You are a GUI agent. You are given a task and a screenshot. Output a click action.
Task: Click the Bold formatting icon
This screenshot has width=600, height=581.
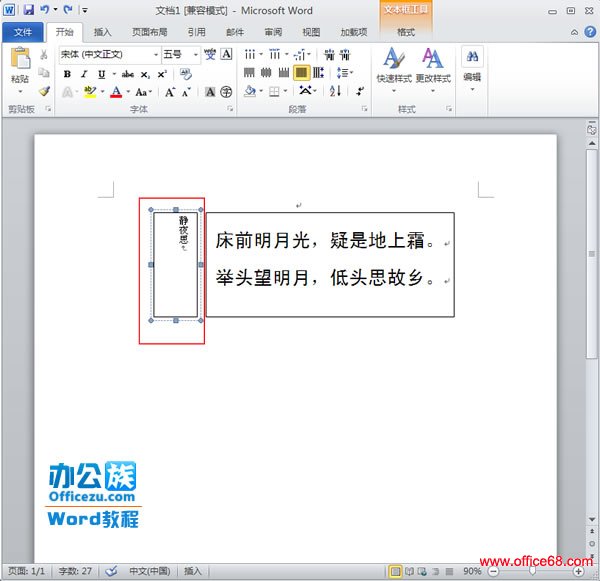point(67,74)
